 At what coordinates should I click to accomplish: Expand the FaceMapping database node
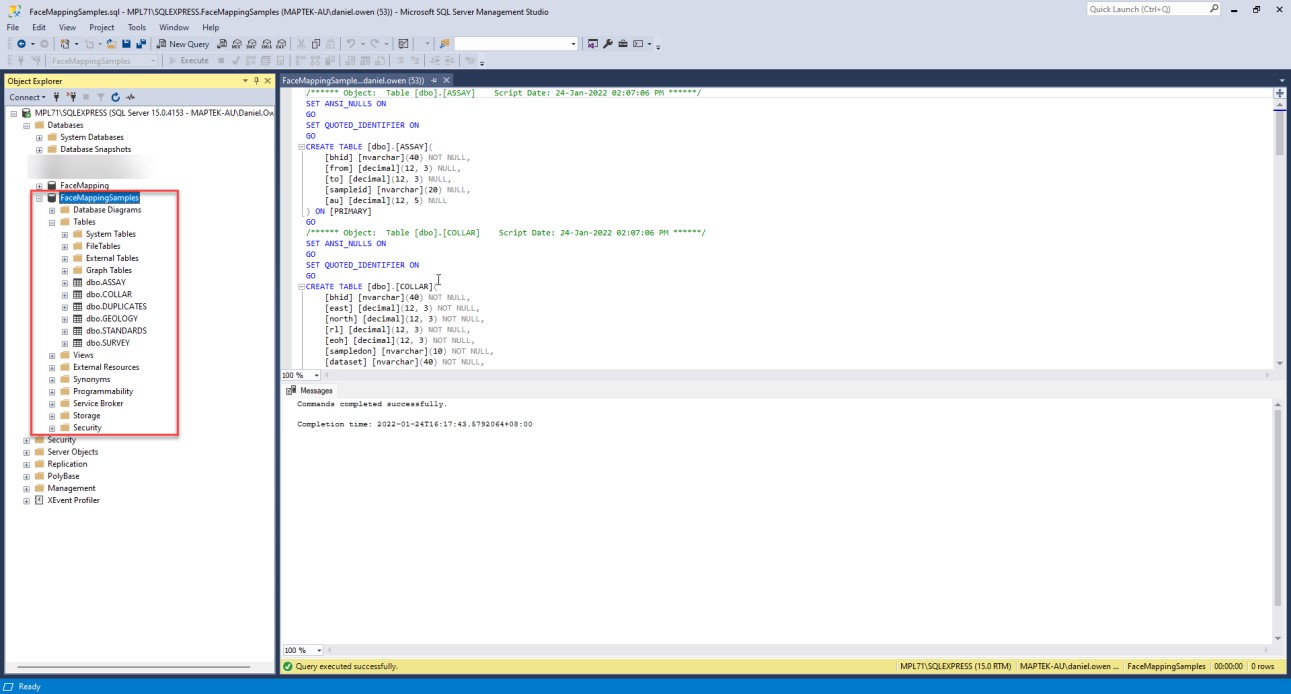[x=39, y=186]
